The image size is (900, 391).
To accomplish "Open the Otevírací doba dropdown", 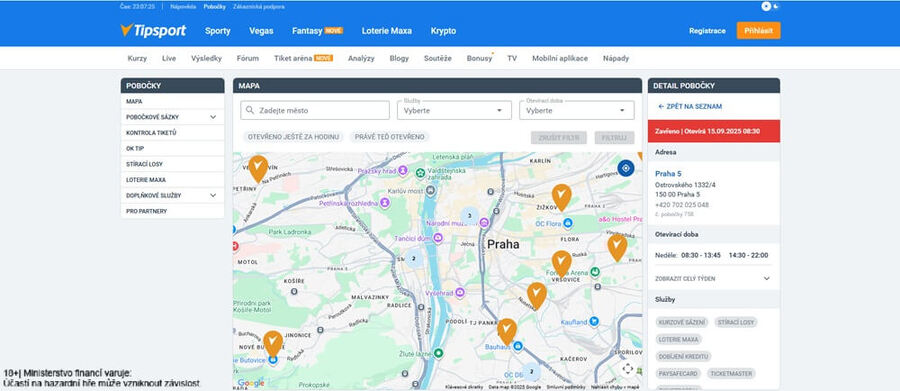I will click(577, 110).
